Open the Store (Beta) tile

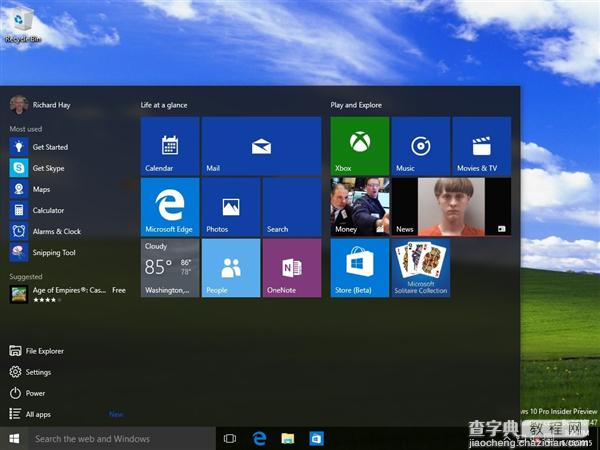tap(360, 268)
